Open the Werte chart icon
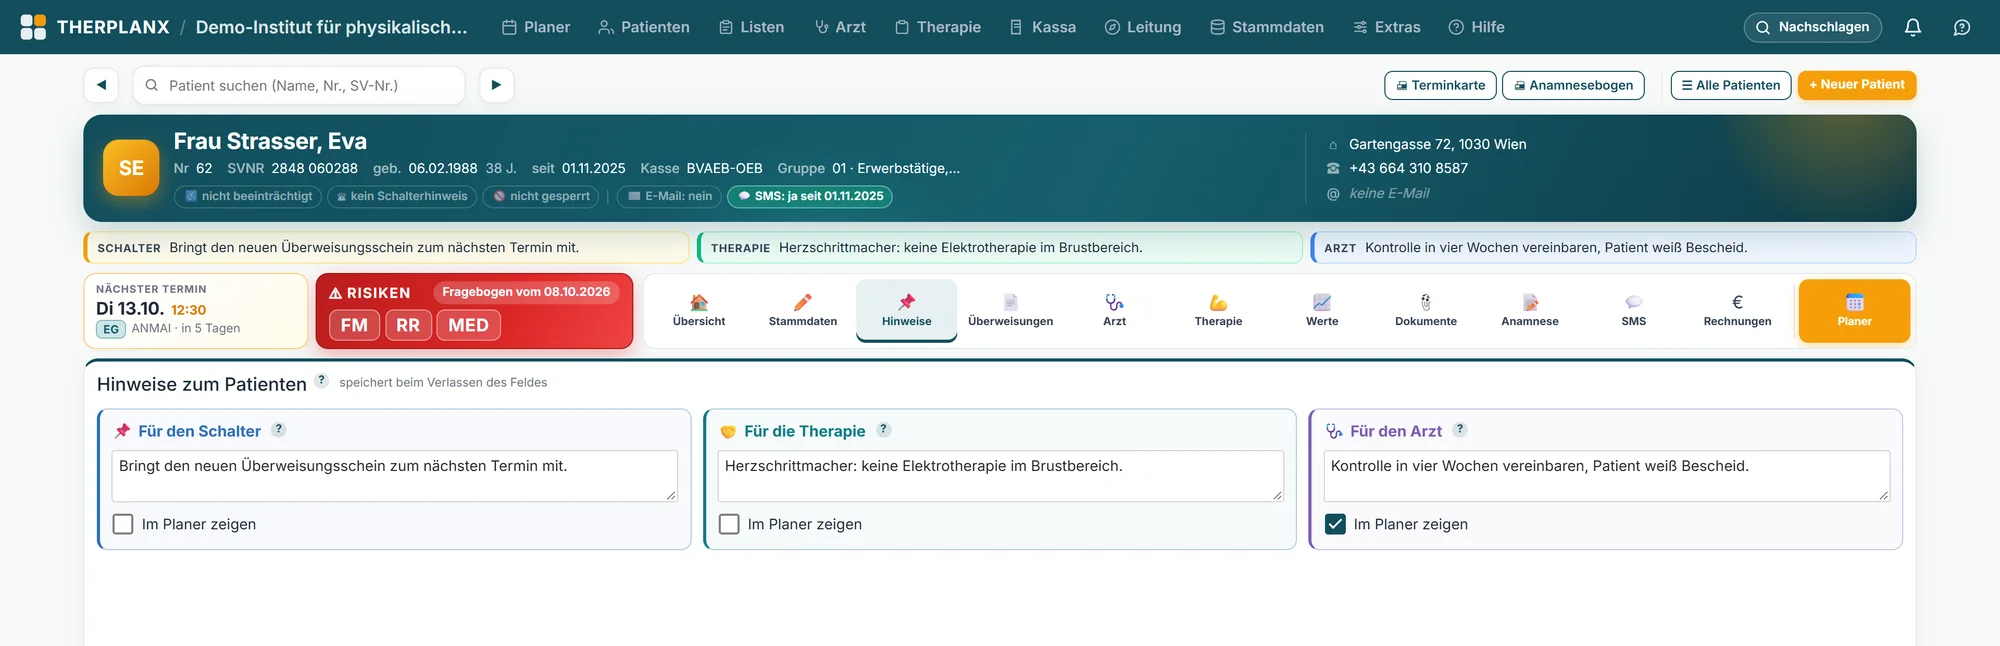This screenshot has width=2000, height=646. (1322, 302)
